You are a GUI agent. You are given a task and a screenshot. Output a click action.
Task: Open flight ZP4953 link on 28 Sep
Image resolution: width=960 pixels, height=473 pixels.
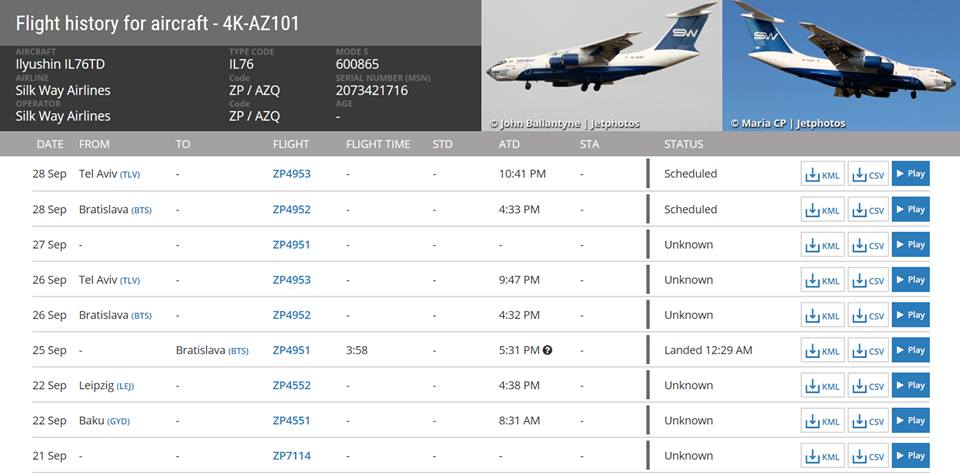[291, 174]
